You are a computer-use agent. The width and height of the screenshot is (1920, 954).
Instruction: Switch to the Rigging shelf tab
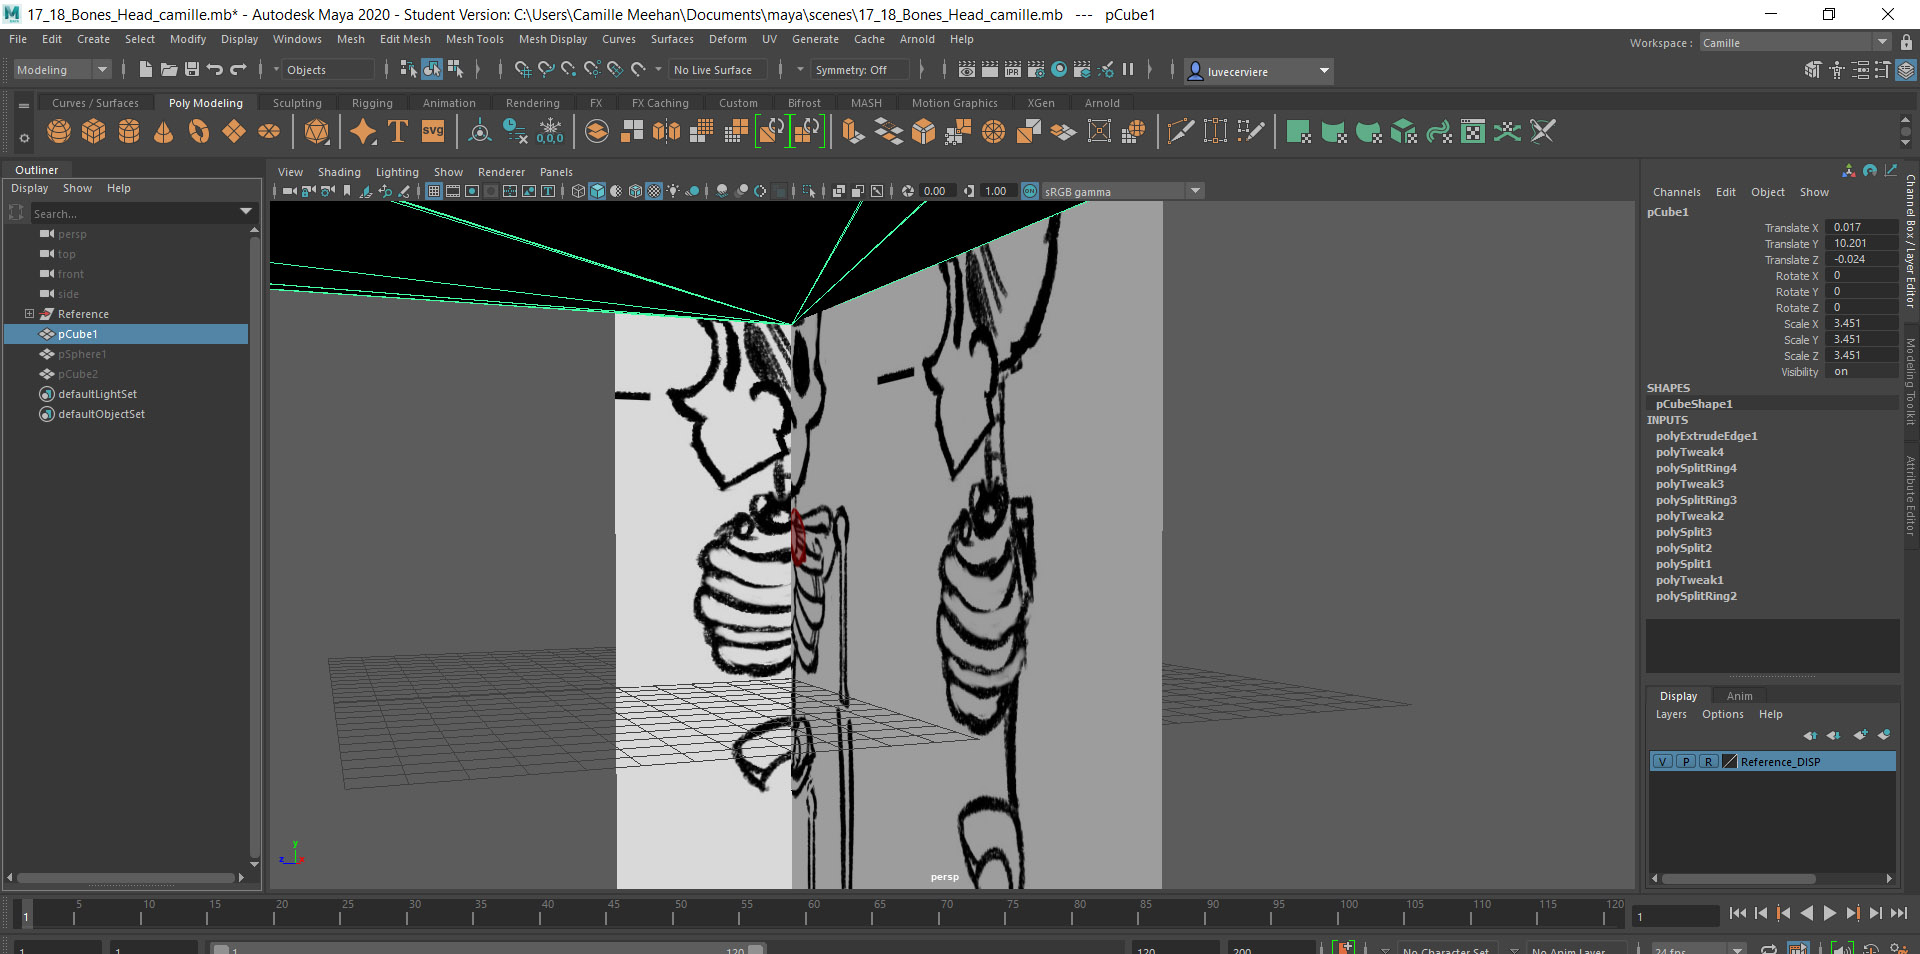(372, 103)
